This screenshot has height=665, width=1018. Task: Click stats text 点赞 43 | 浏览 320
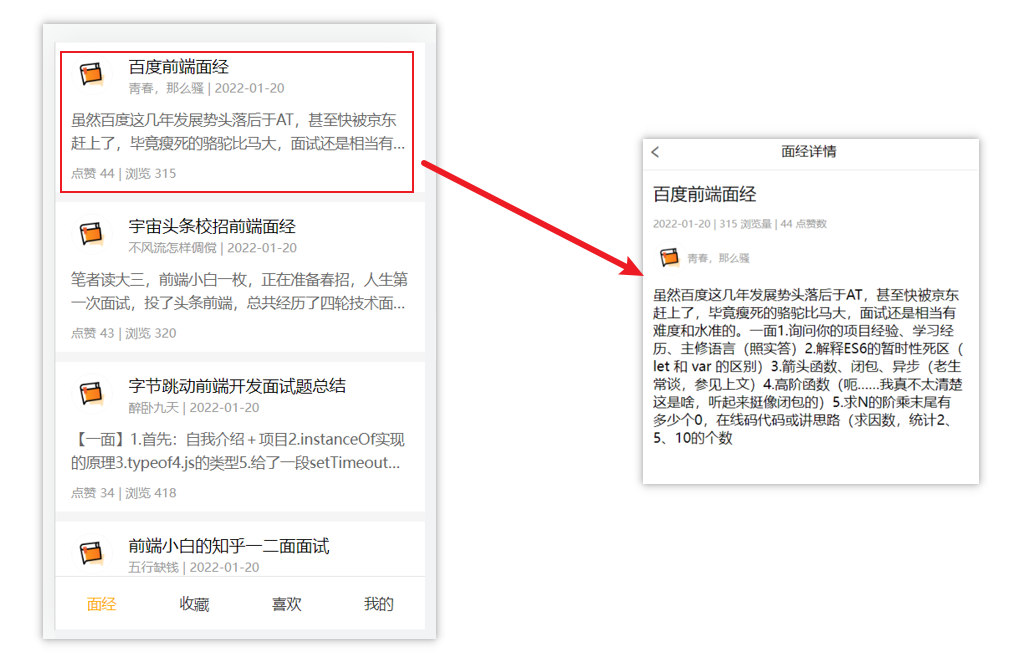[123, 333]
